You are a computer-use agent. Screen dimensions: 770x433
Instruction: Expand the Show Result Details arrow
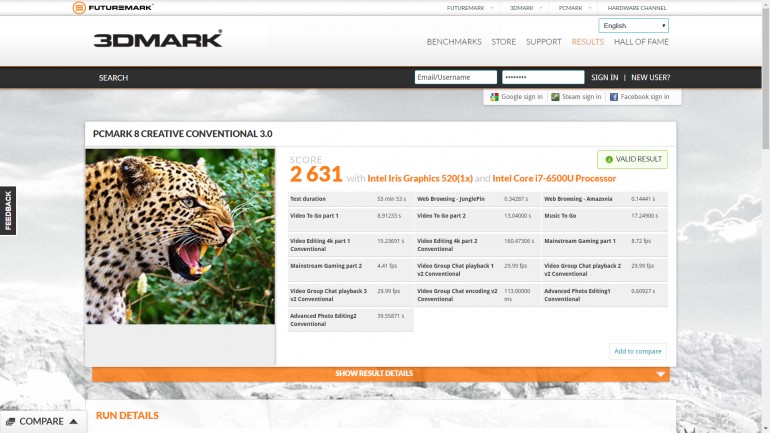[660, 374]
